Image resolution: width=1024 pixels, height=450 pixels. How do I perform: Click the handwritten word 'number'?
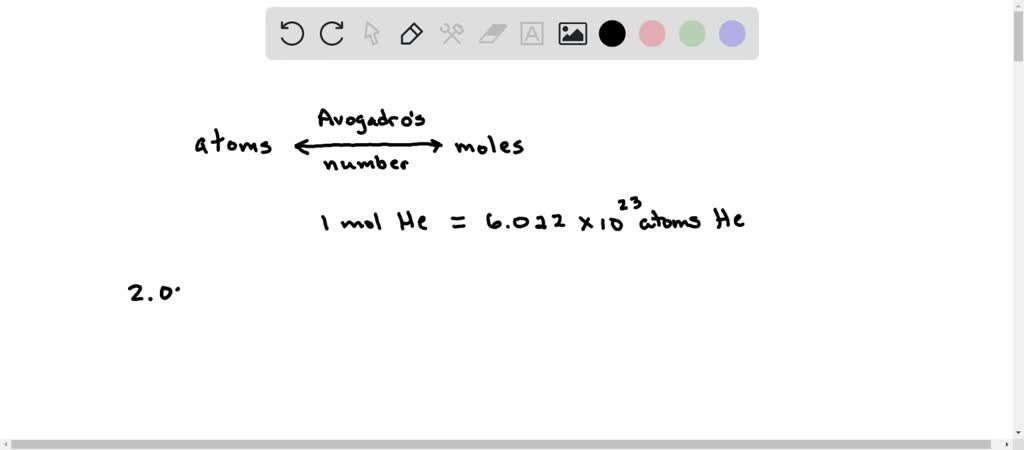pyautogui.click(x=366, y=163)
